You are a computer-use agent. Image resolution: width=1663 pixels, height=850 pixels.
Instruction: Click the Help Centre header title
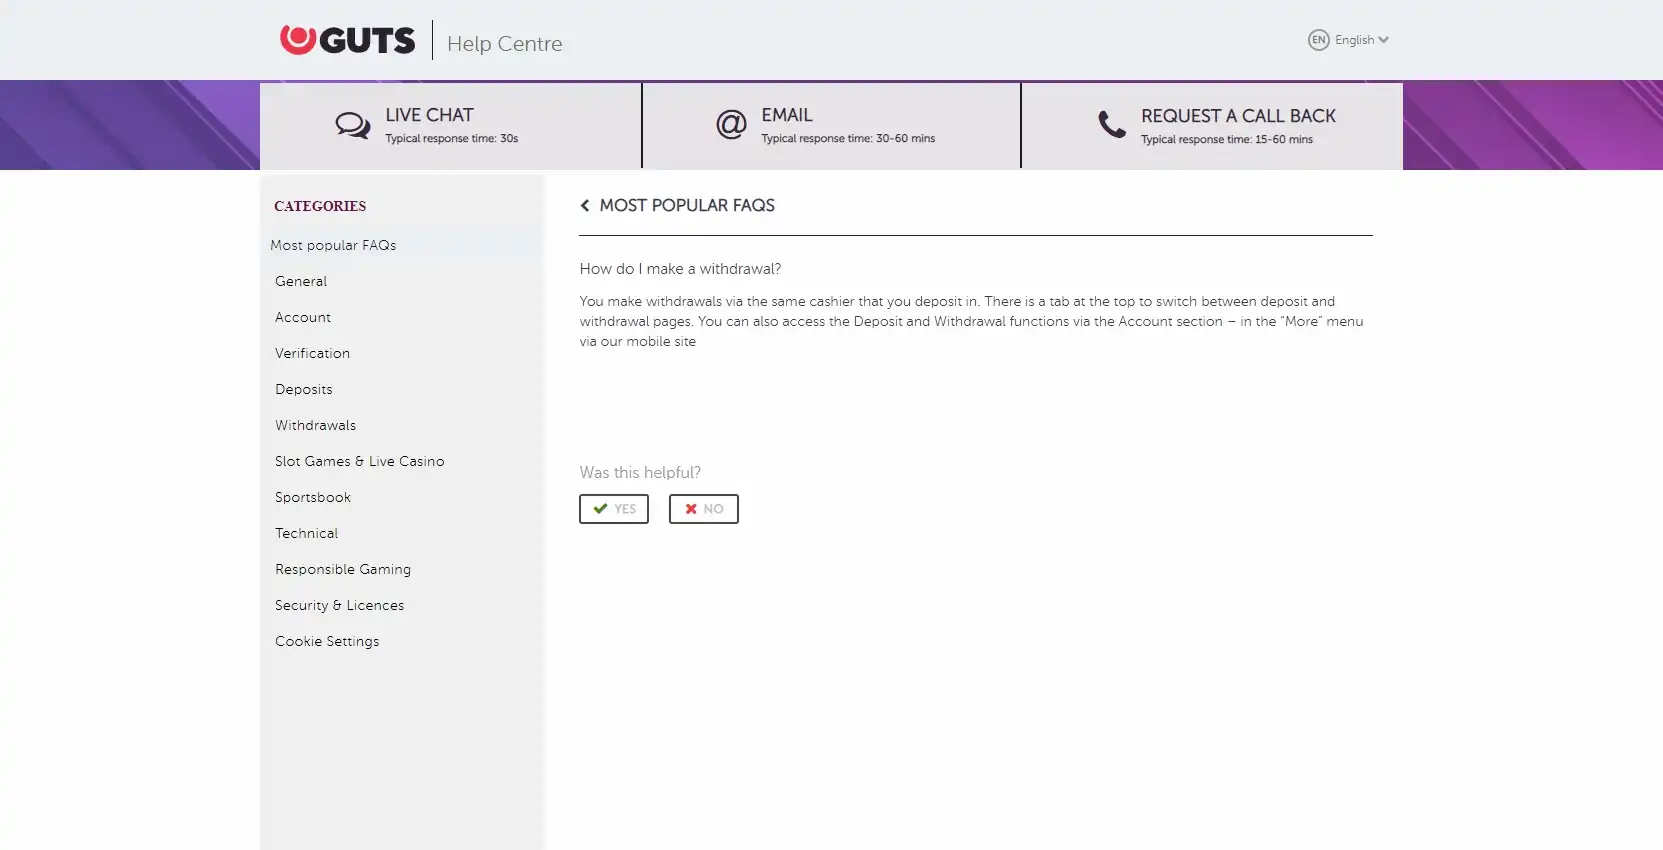point(504,43)
